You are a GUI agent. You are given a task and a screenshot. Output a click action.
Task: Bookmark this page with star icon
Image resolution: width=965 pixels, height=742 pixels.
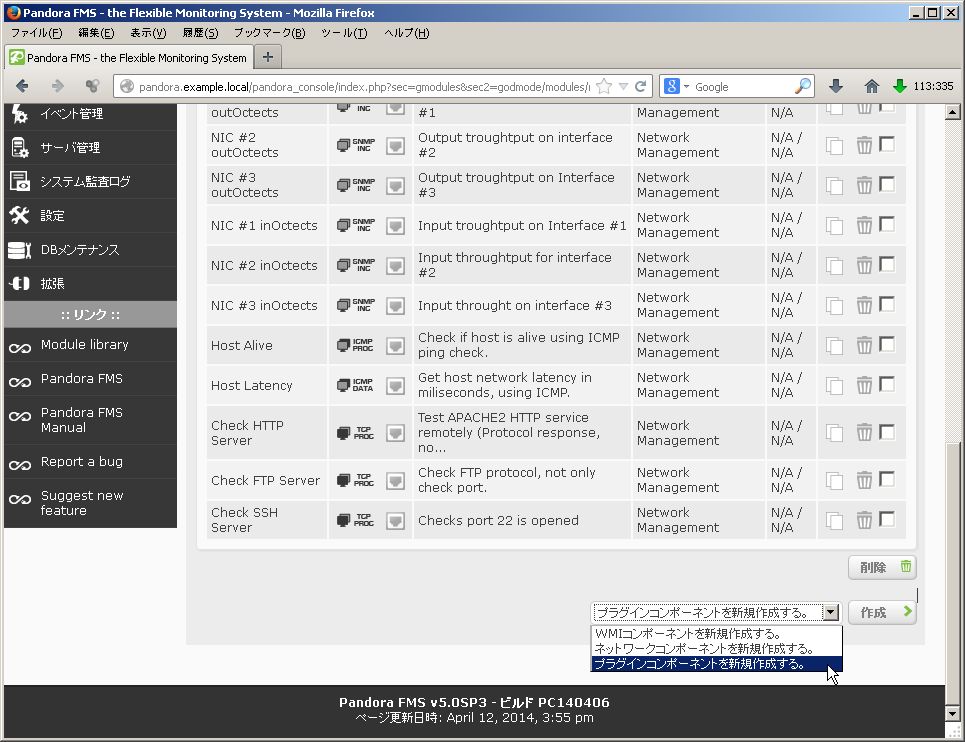coord(604,86)
